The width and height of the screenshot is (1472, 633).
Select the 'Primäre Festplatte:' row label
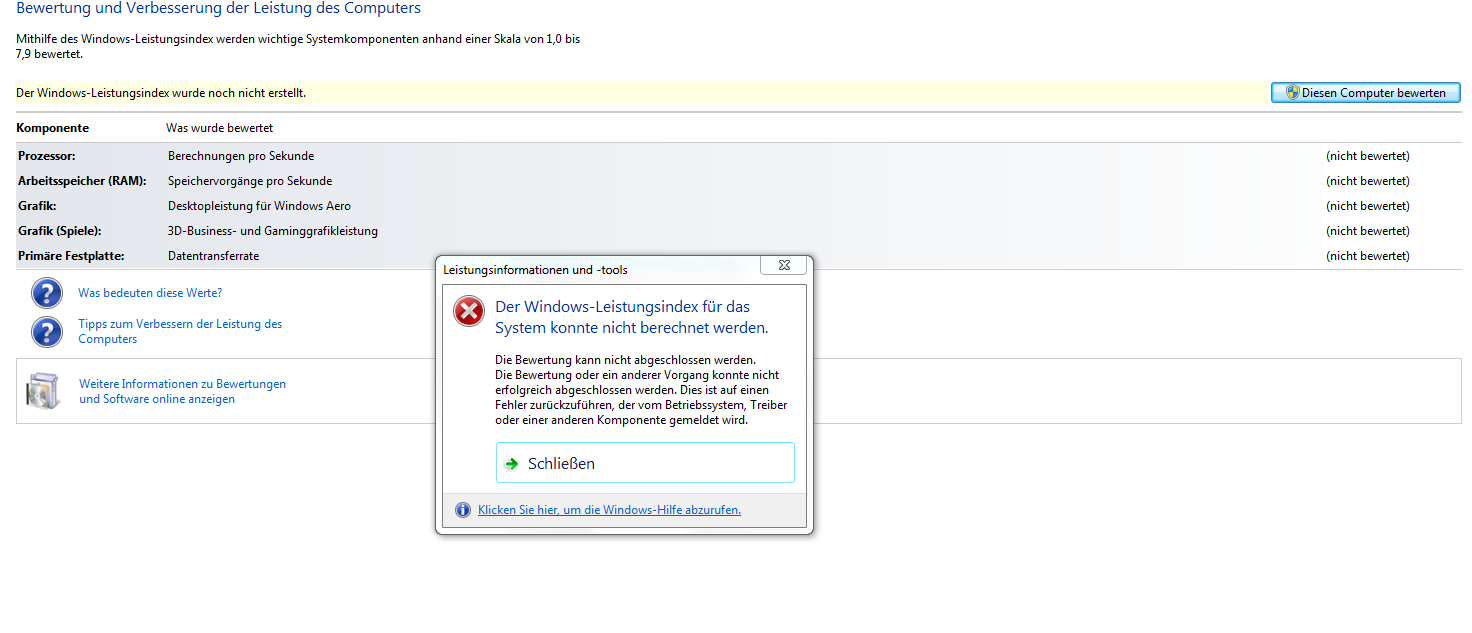coord(71,256)
